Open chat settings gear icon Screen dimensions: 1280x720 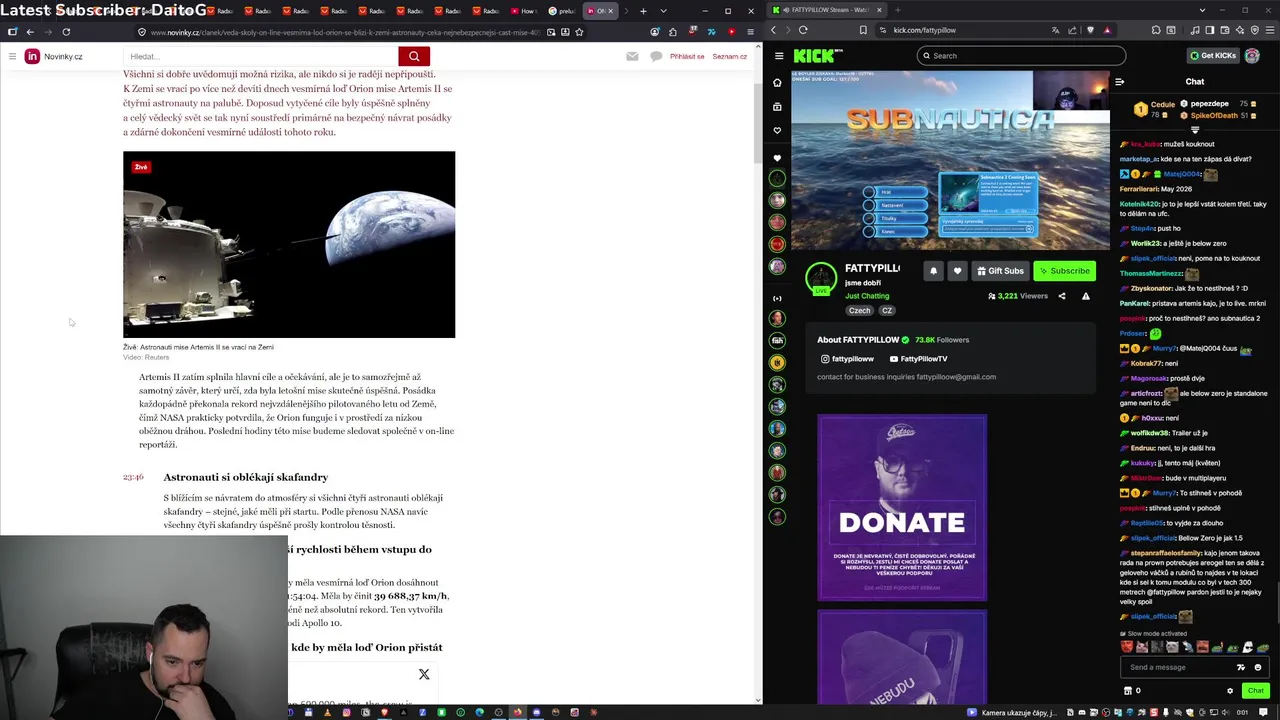(x=1230, y=690)
